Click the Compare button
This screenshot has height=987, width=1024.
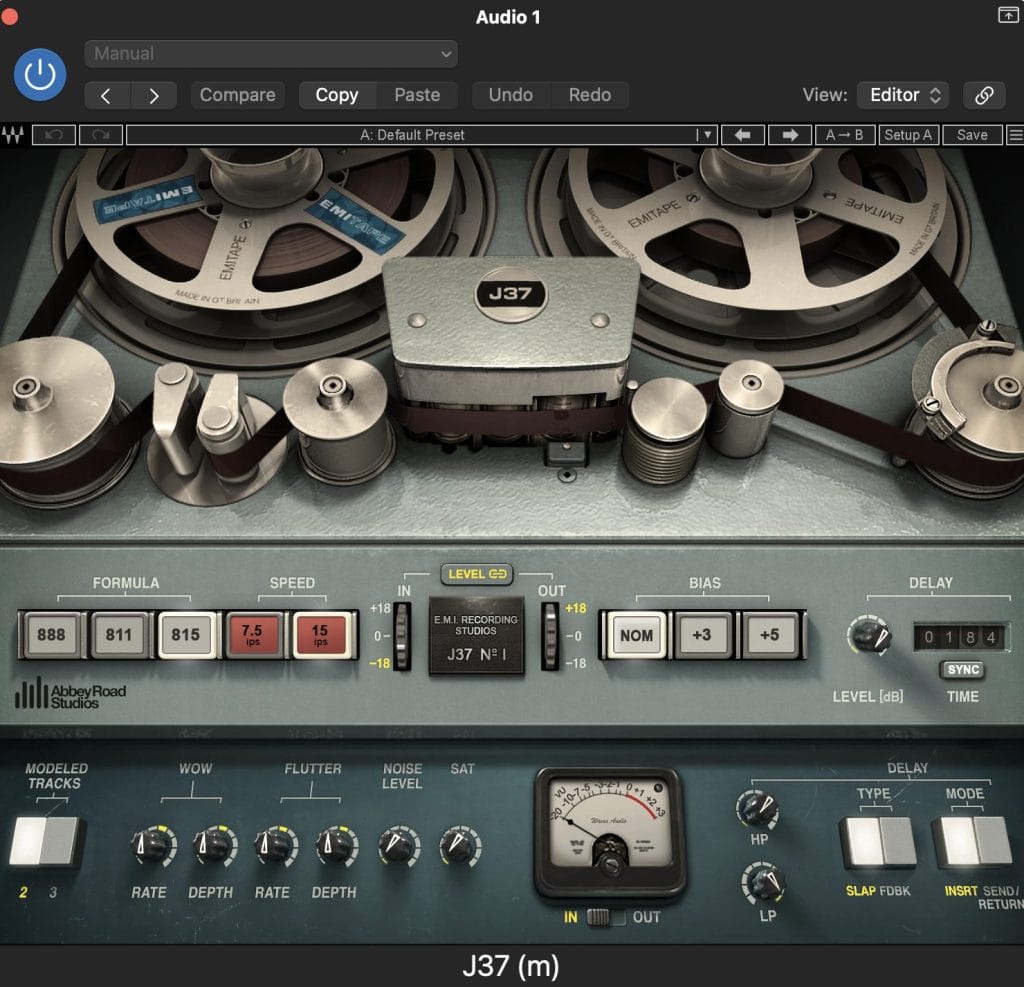(238, 95)
